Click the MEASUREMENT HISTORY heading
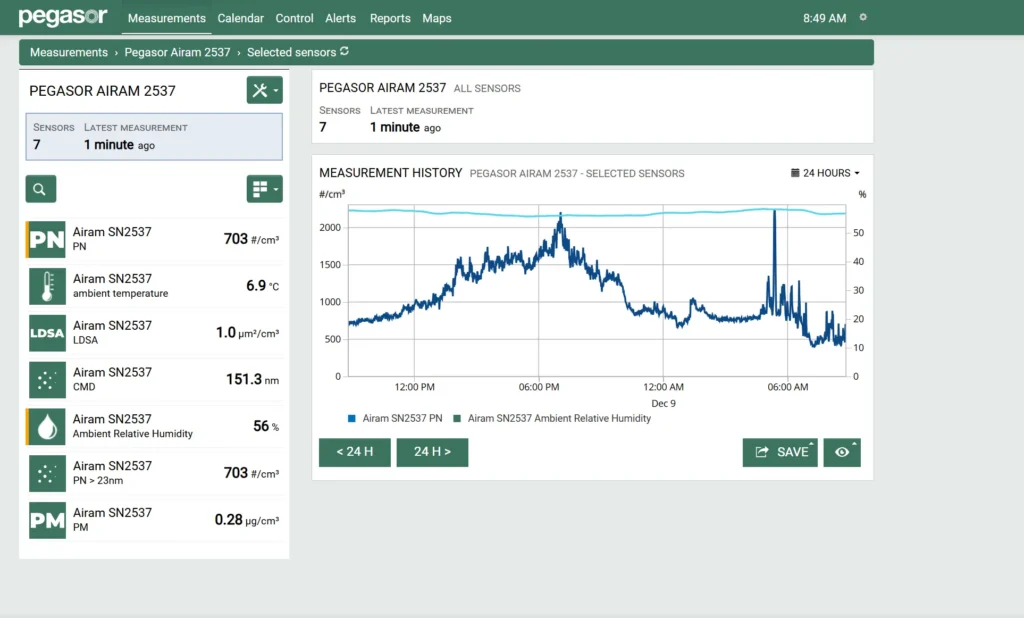 (391, 173)
